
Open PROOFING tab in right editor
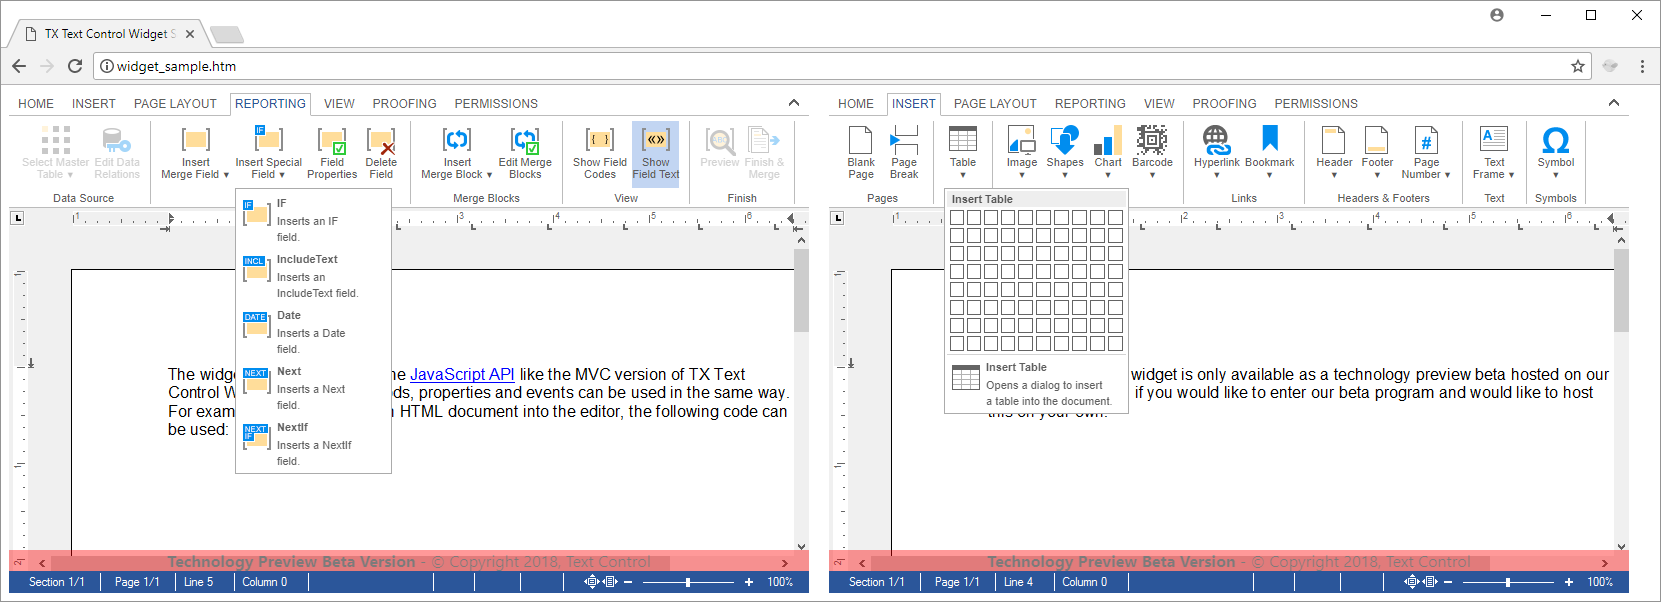[x=1224, y=104]
